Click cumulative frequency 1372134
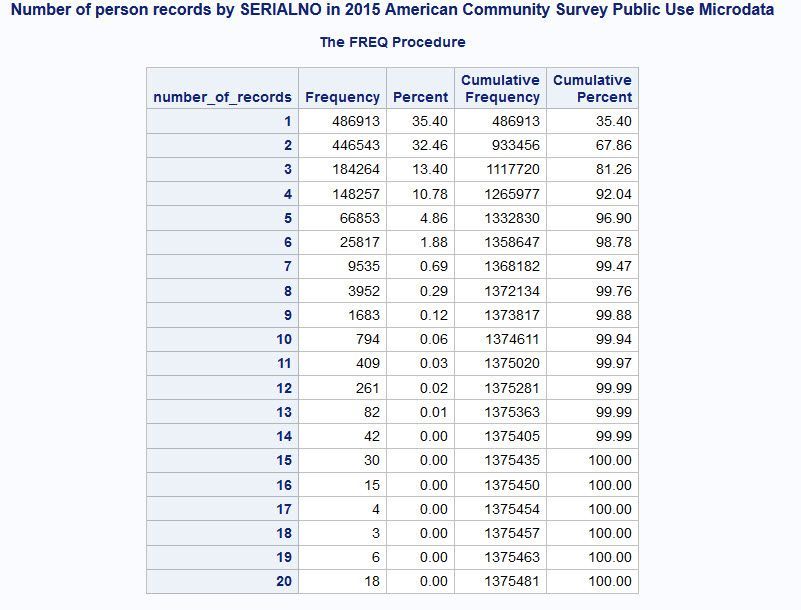Viewport: 801px width, 610px height. coord(512,291)
